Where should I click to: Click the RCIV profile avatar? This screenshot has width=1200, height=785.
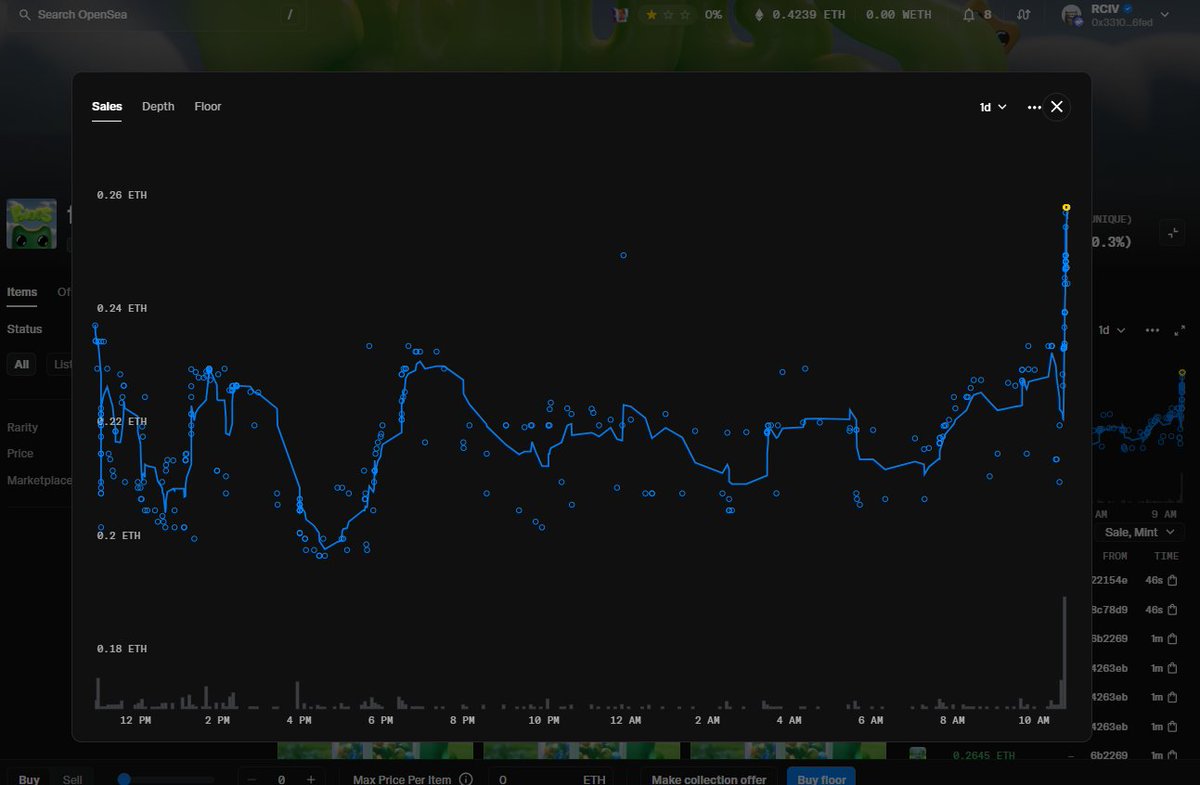click(x=1072, y=15)
